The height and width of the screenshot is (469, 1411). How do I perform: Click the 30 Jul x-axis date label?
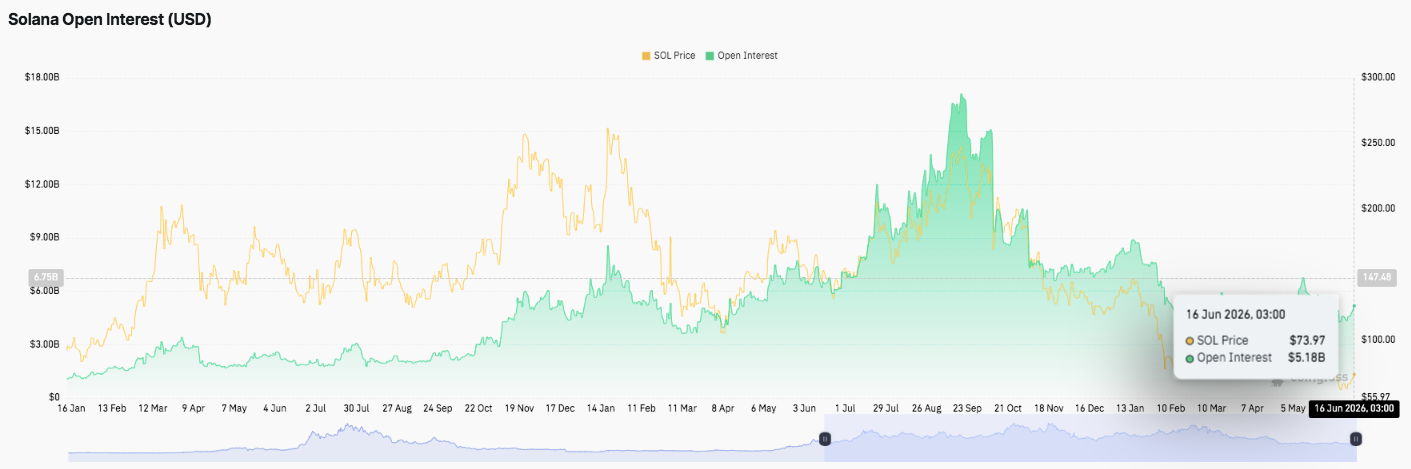356,409
